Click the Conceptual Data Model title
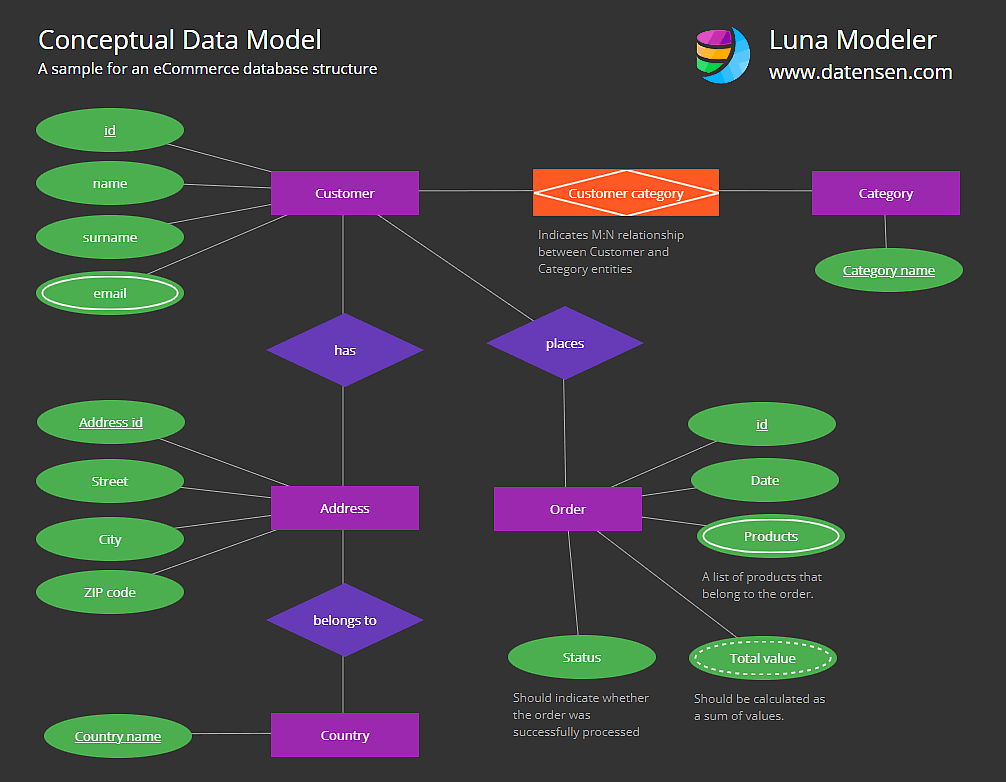 point(179,40)
